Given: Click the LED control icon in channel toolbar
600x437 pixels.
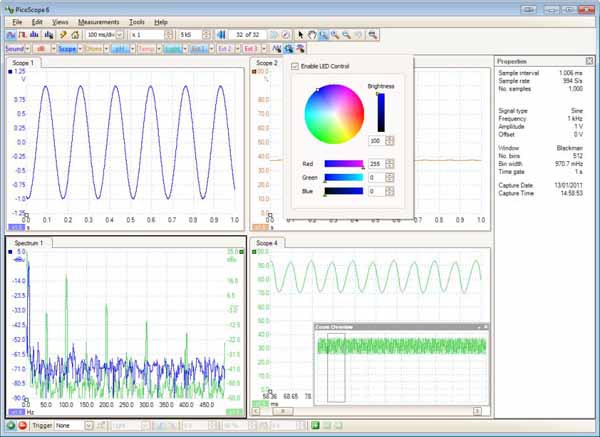Looking at the screenshot, I should tap(289, 49).
